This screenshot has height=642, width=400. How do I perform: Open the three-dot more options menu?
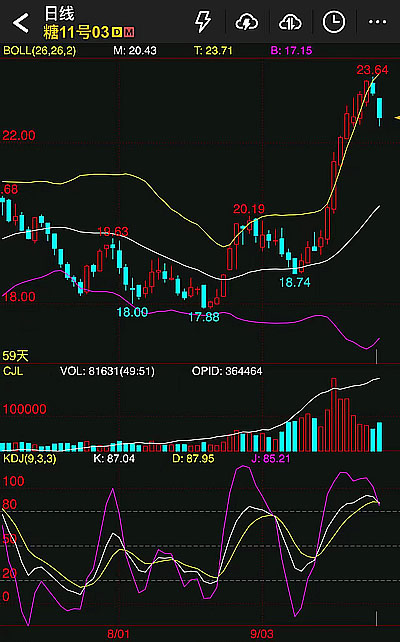pos(377,22)
